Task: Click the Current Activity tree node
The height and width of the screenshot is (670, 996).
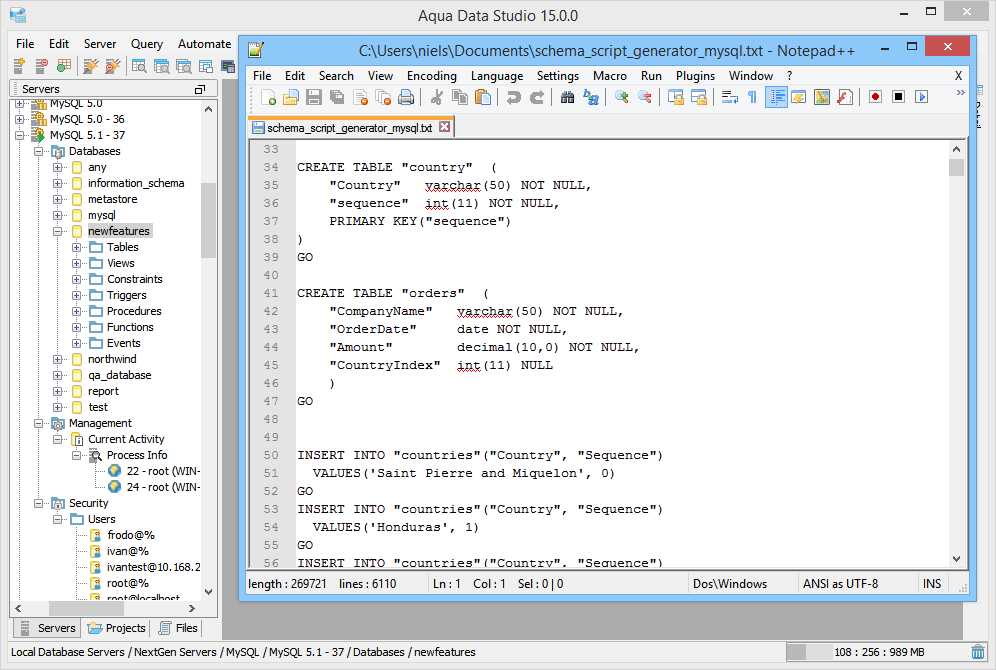Action: tap(126, 439)
